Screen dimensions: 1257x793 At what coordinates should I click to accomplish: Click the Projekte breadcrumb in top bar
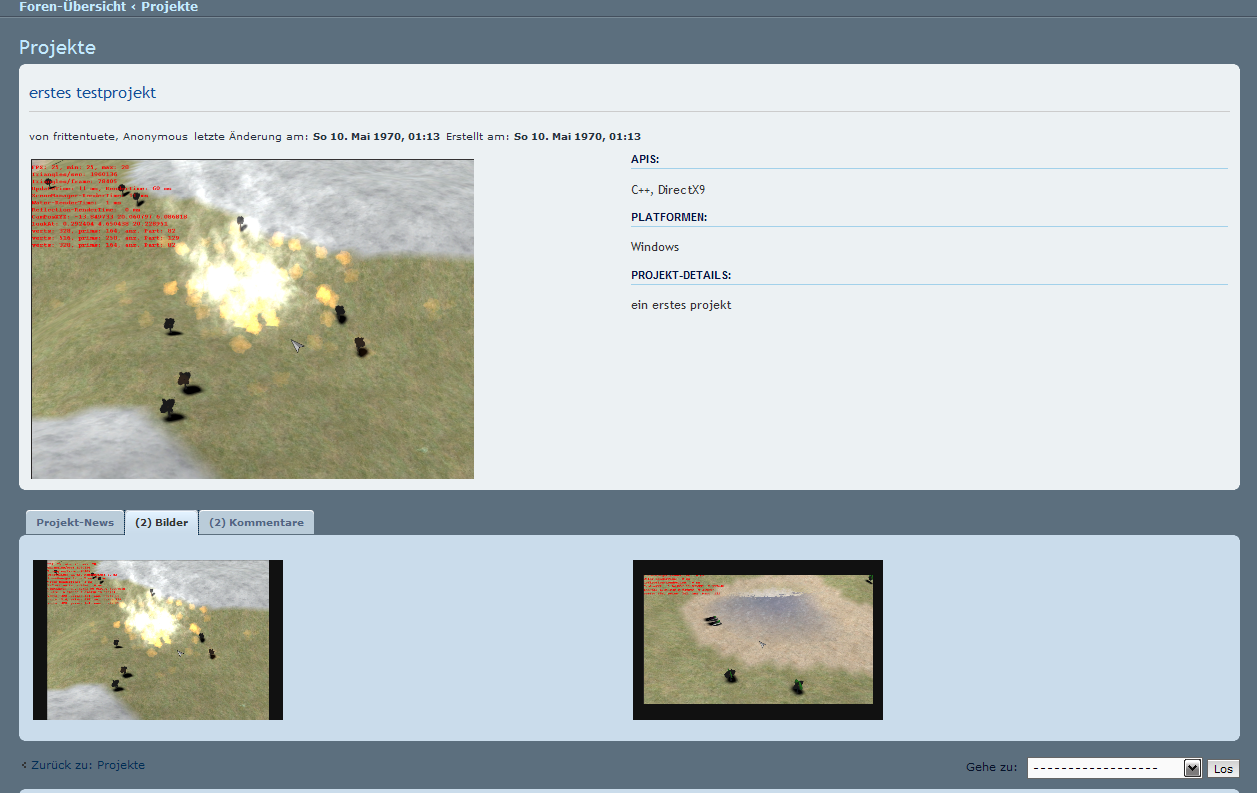point(169,7)
